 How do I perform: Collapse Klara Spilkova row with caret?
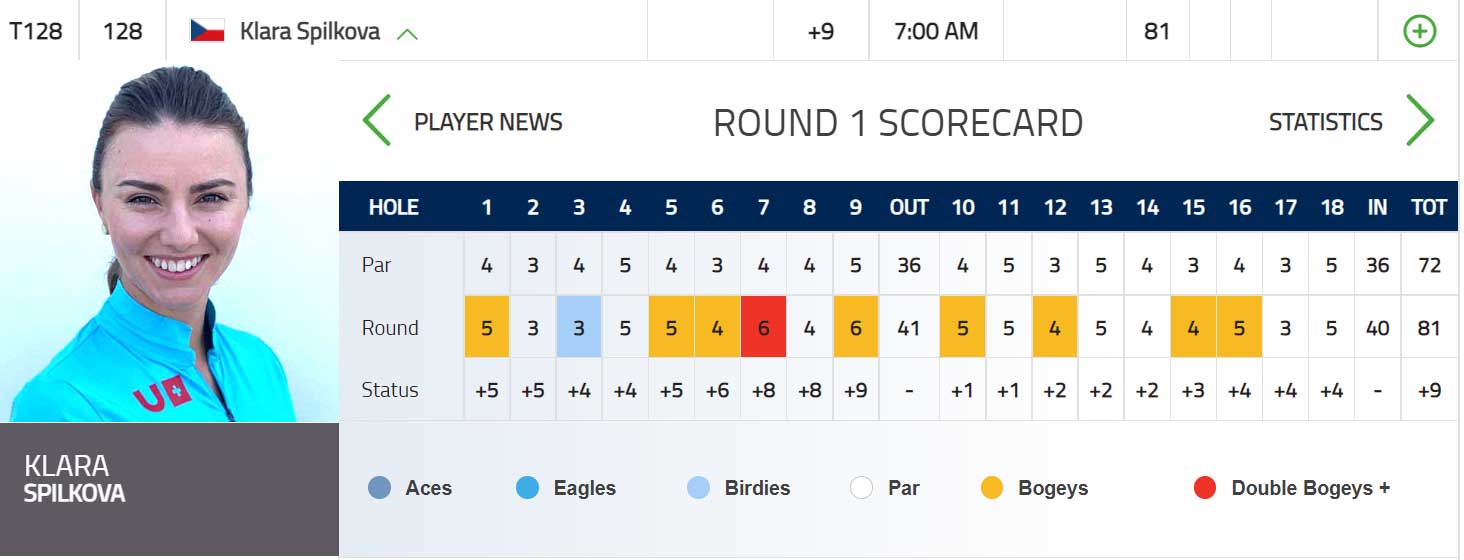point(406,33)
